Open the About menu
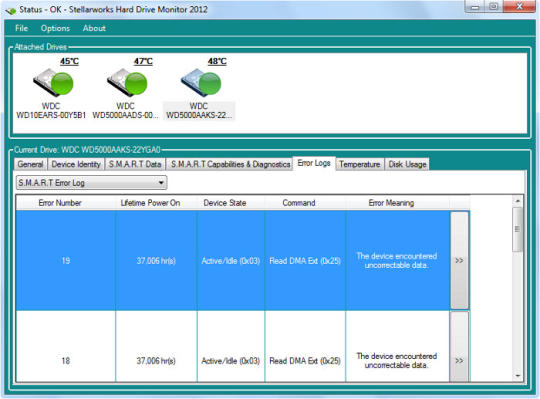This screenshot has width=540, height=399. [94, 28]
